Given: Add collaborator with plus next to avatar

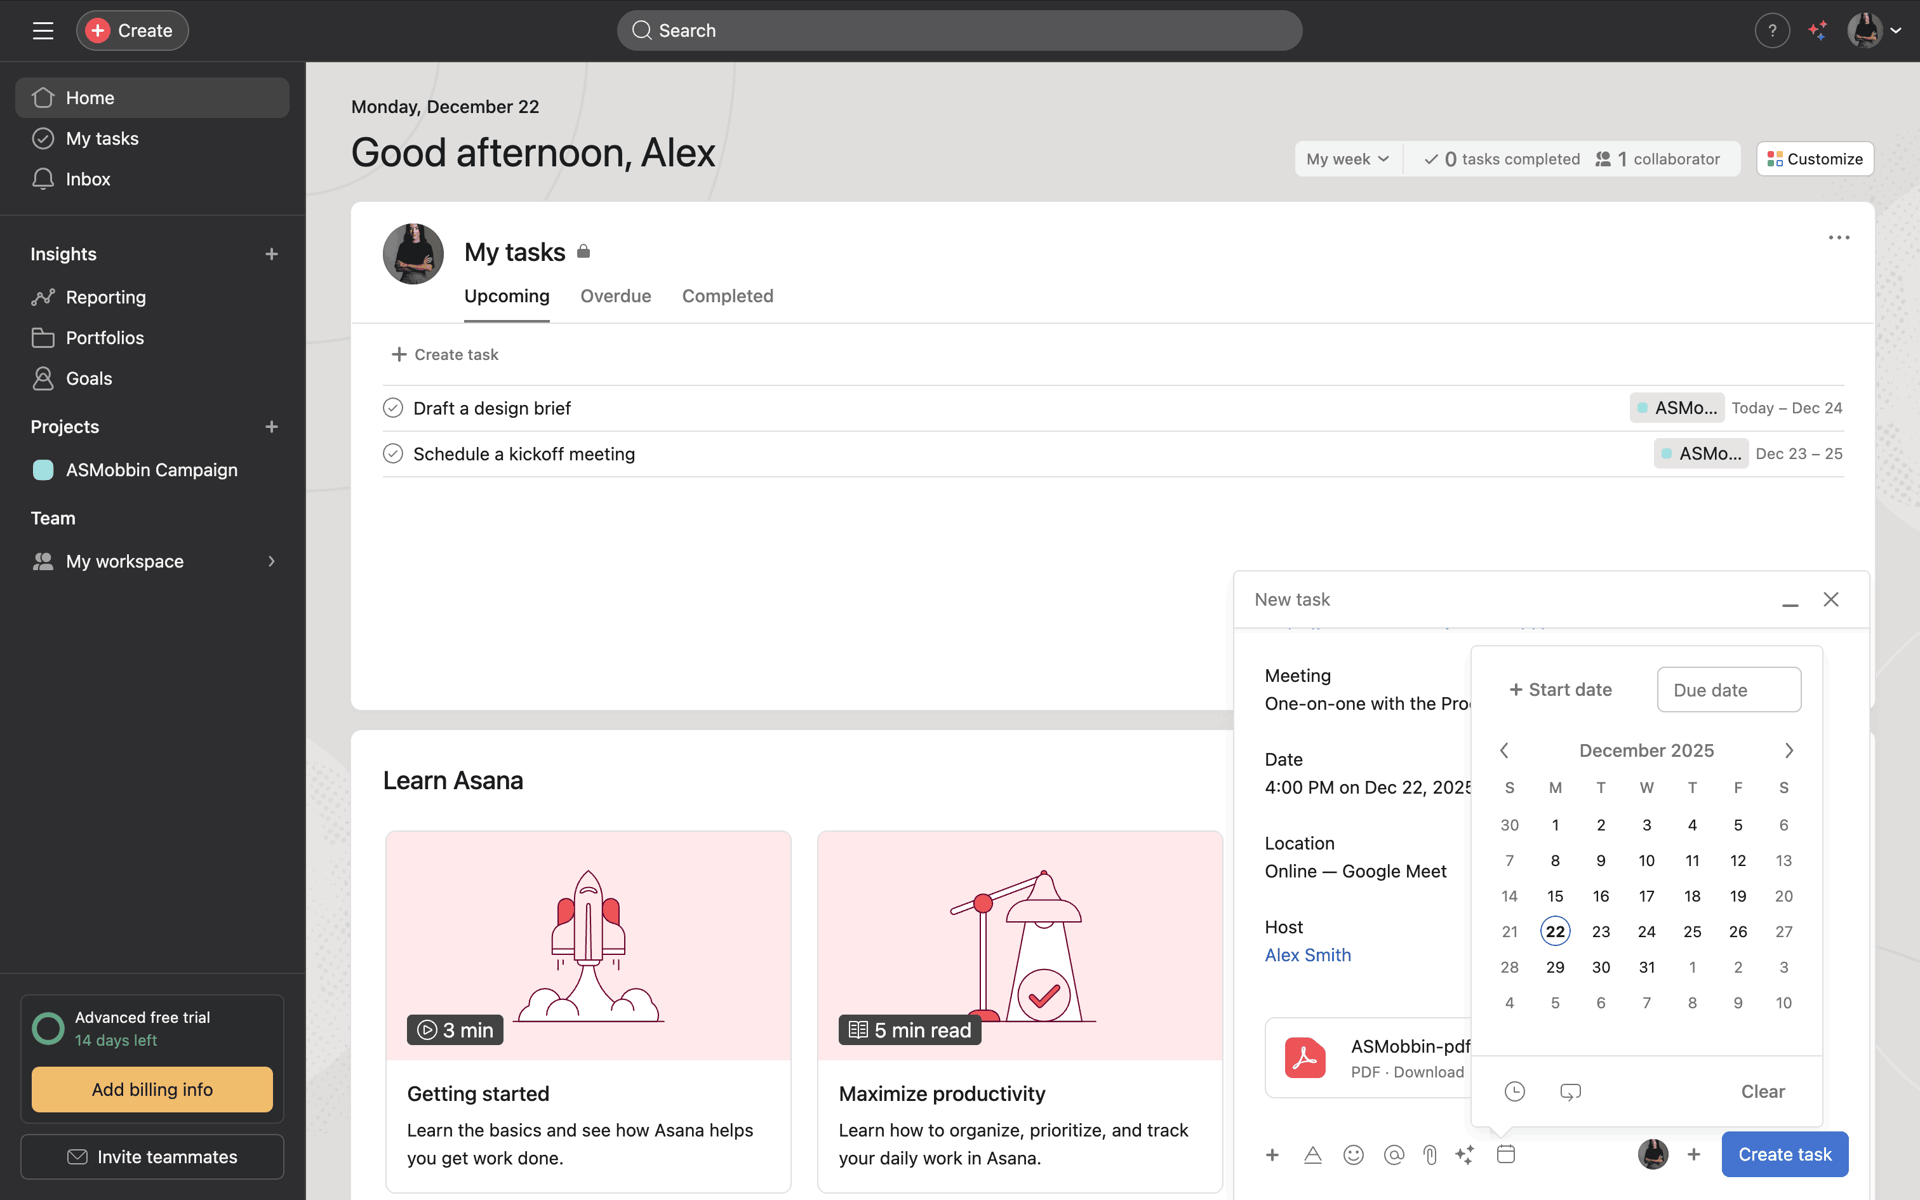Looking at the screenshot, I should point(1694,1154).
